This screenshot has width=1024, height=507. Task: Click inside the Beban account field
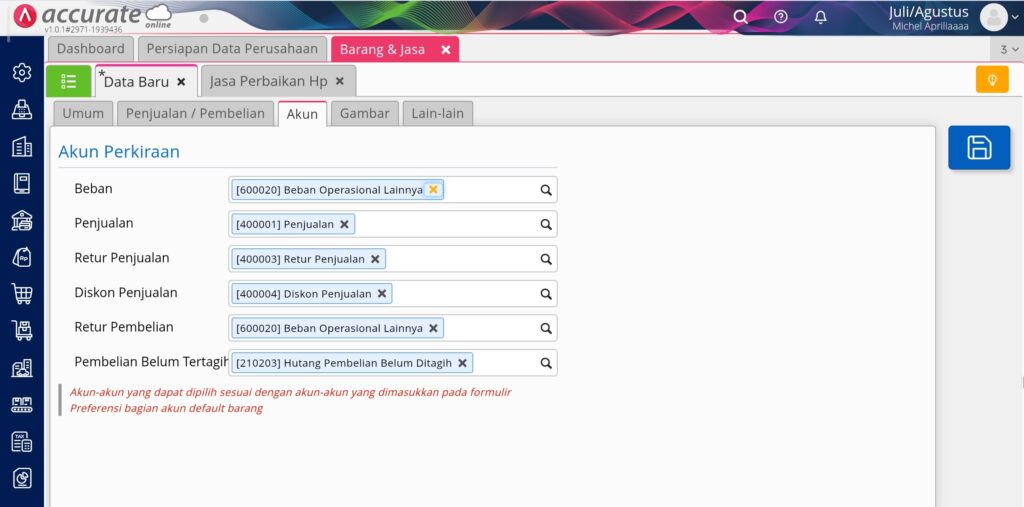[392, 189]
